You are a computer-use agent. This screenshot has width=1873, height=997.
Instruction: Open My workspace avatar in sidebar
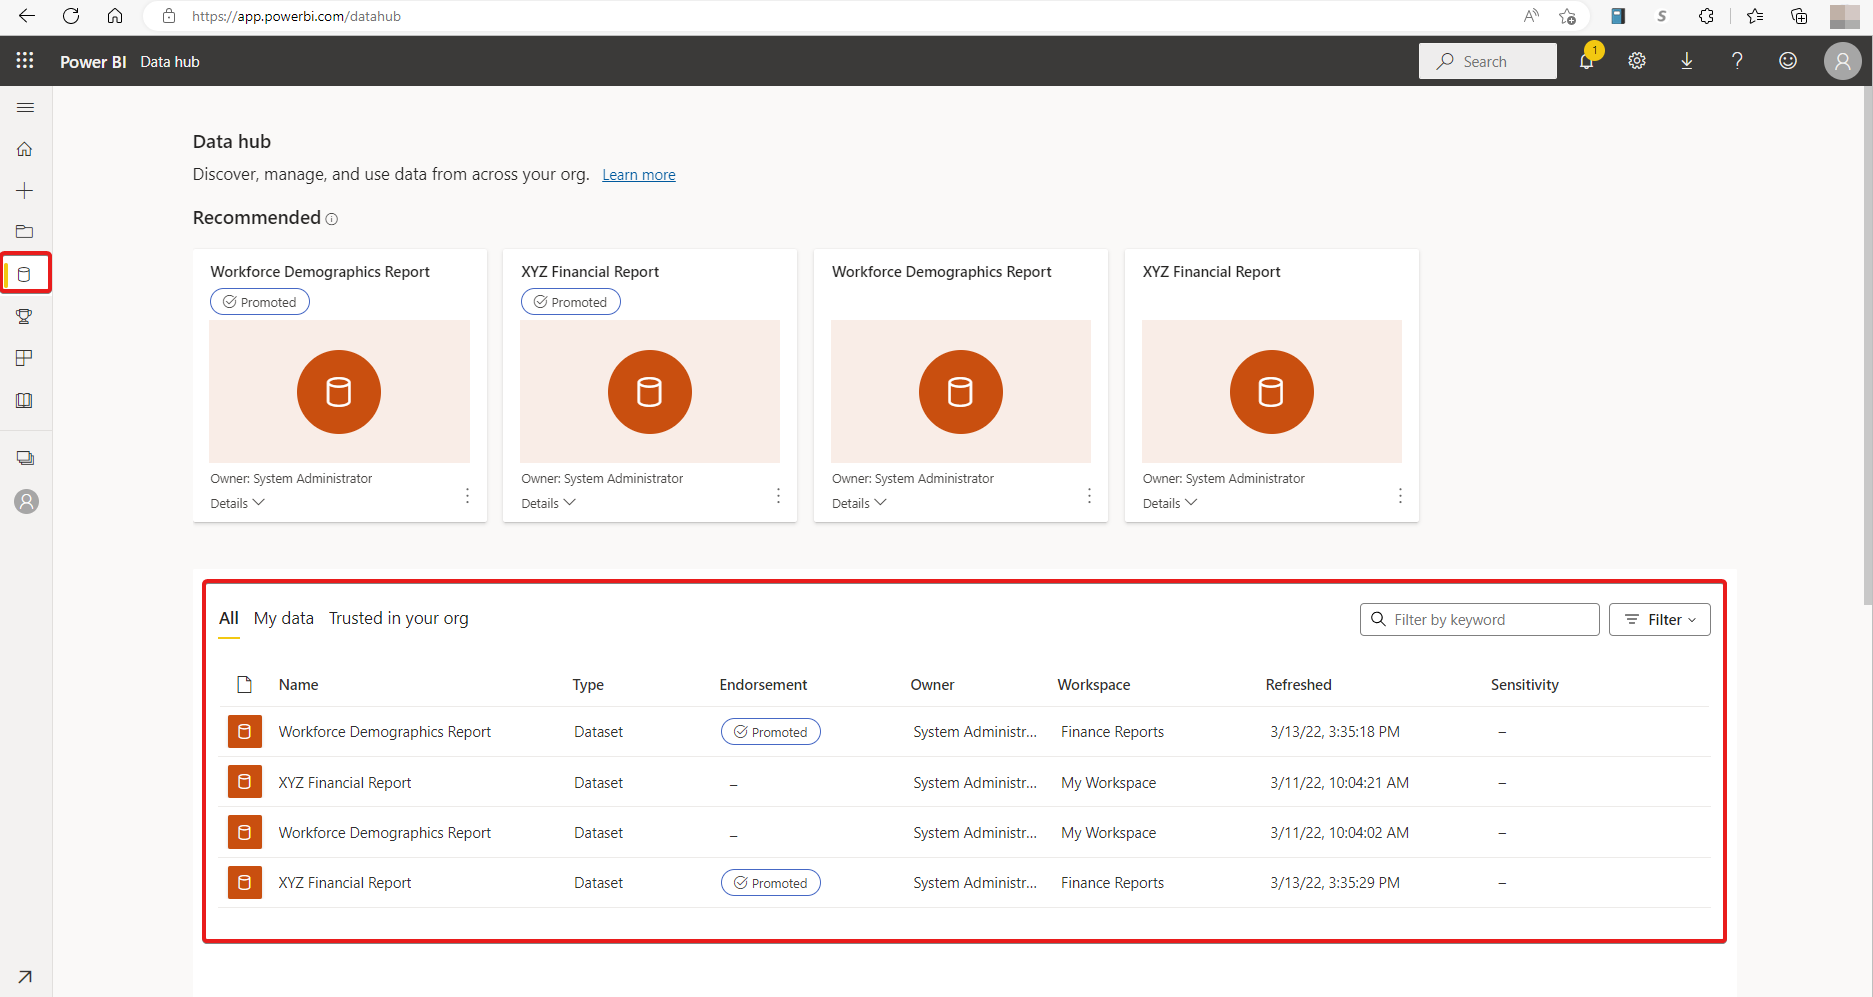(x=27, y=501)
